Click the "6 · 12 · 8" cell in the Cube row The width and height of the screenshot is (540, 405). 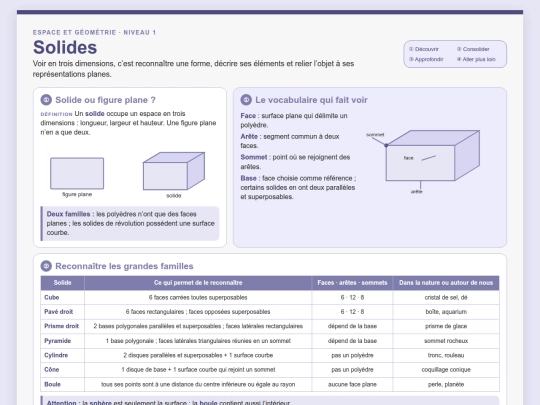[352, 297]
